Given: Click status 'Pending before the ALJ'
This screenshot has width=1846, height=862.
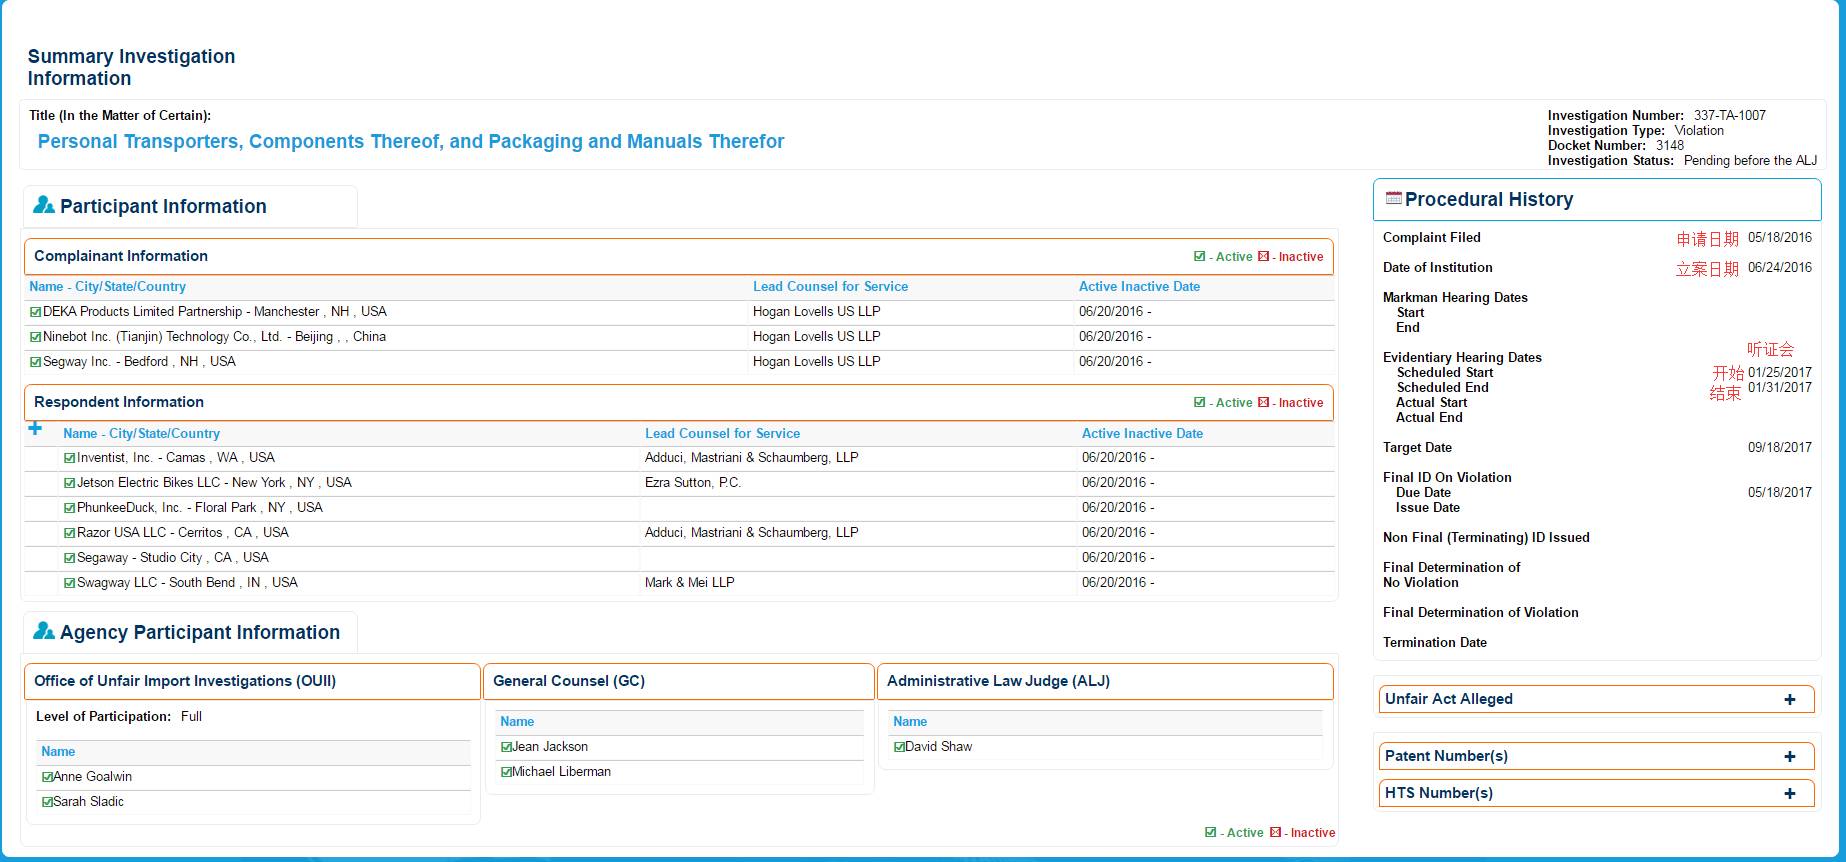Looking at the screenshot, I should (1750, 161).
